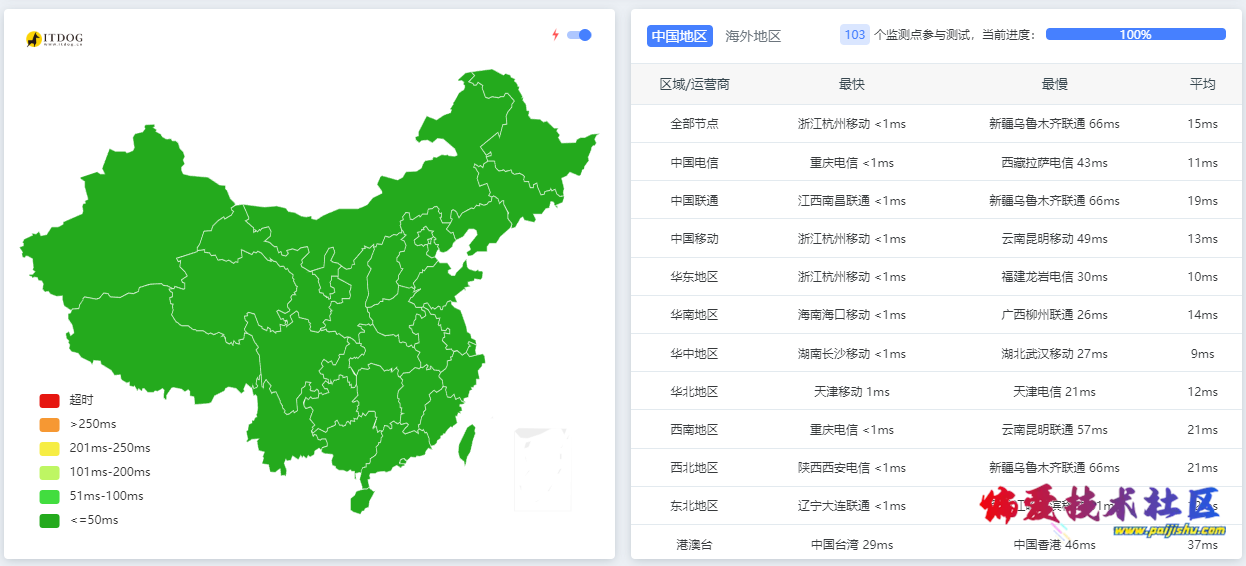This screenshot has width=1246, height=566.
Task: Click the dark green <=50ms legend swatch
Action: click(x=50, y=520)
